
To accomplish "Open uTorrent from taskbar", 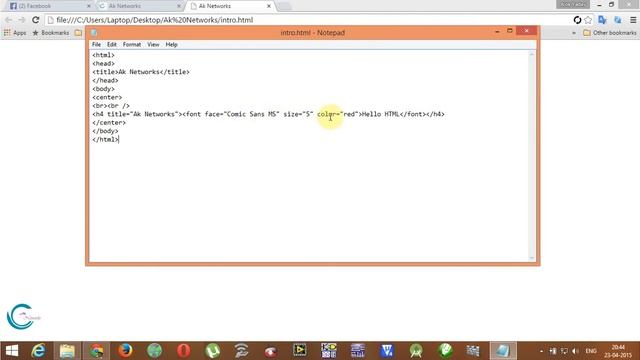I will tap(213, 351).
